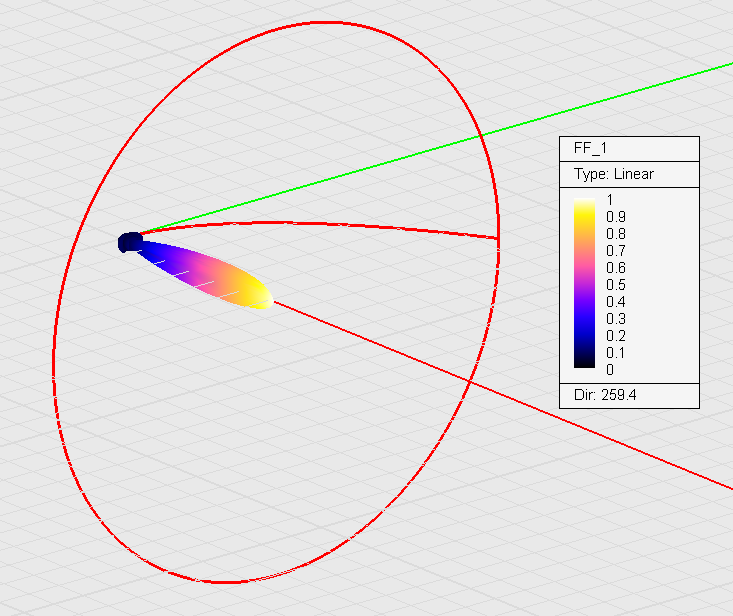Click the legend scale value 0.5
Screen dimensions: 733x616
tap(616, 285)
